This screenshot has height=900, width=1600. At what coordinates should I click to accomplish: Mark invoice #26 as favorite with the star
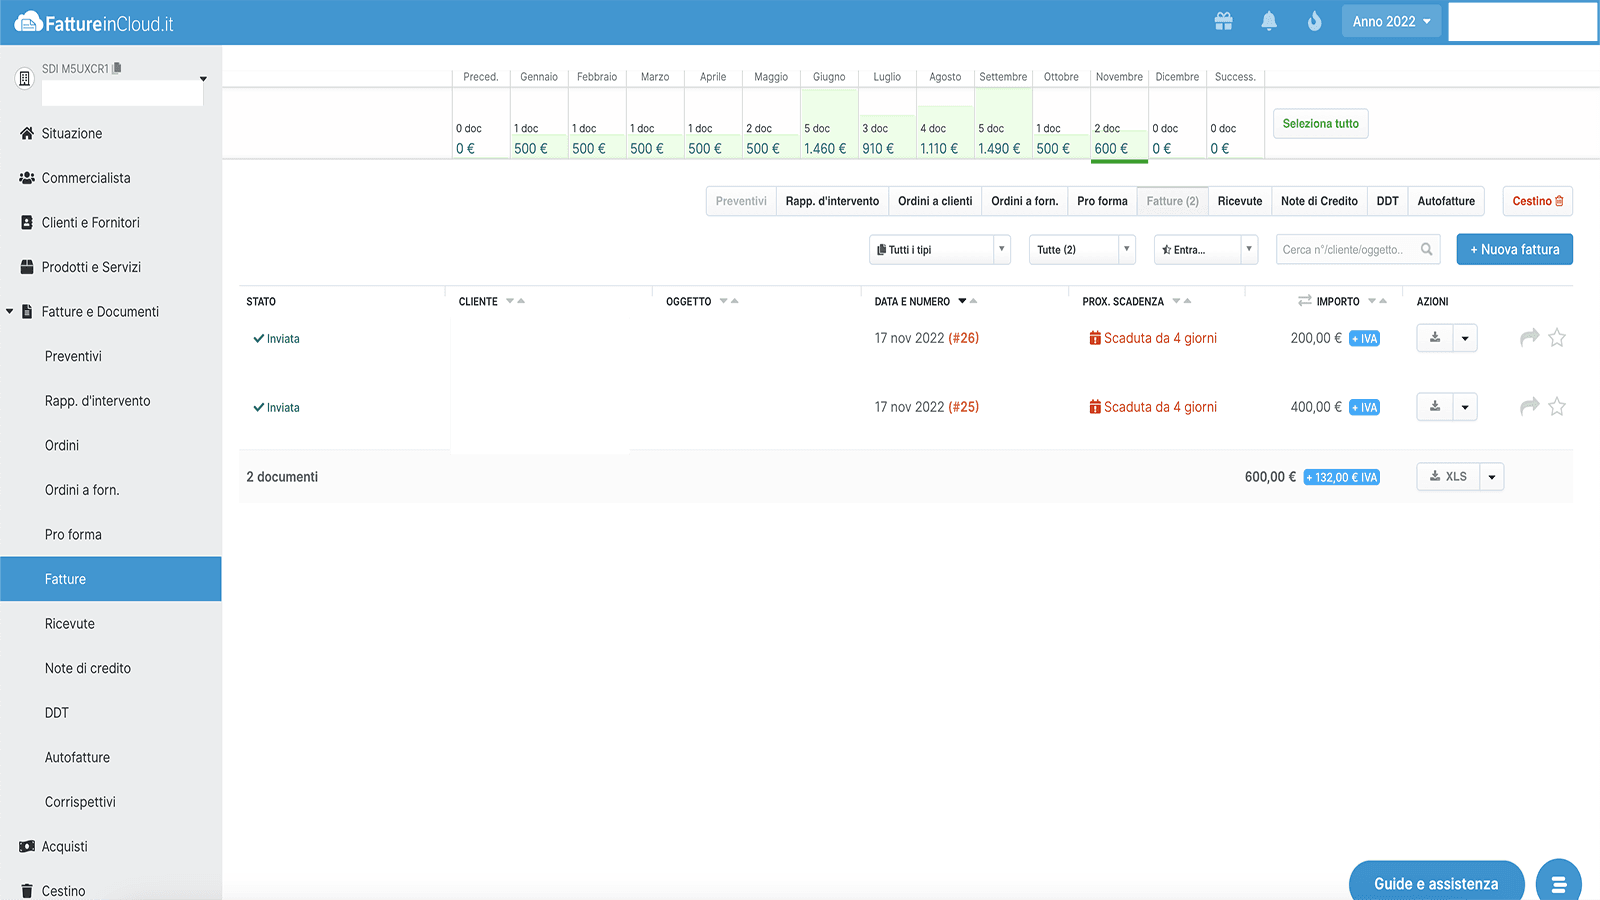pyautogui.click(x=1557, y=338)
